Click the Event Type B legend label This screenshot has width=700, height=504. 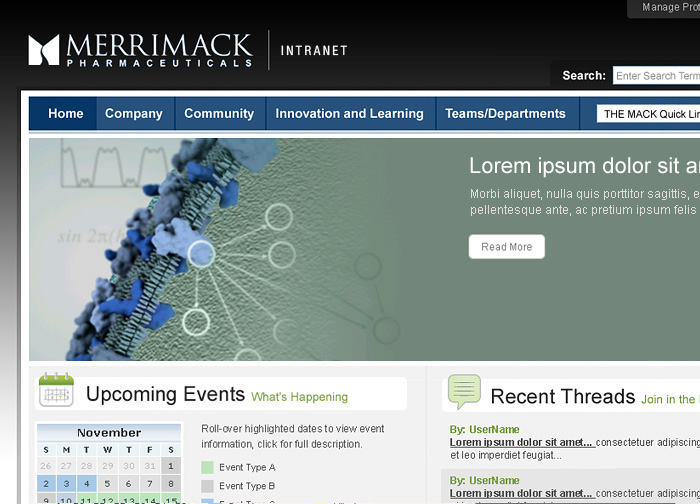pyautogui.click(x=247, y=486)
